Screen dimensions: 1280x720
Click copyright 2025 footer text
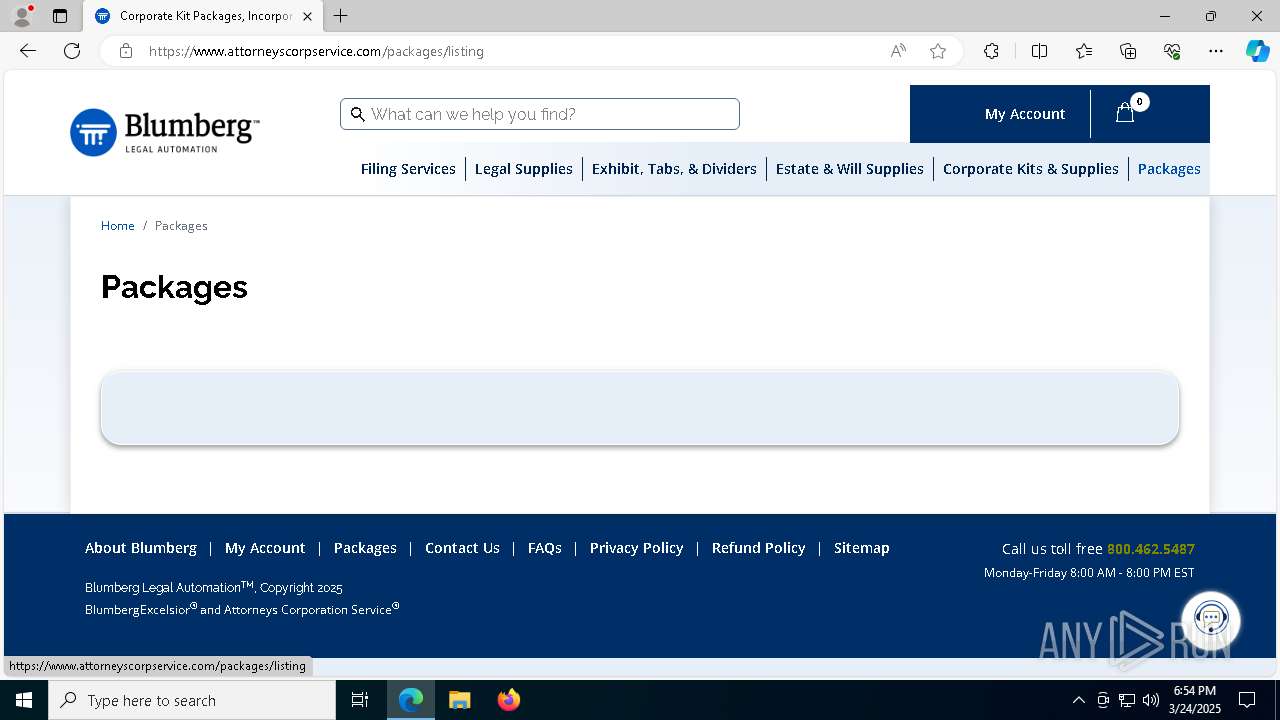coord(214,588)
